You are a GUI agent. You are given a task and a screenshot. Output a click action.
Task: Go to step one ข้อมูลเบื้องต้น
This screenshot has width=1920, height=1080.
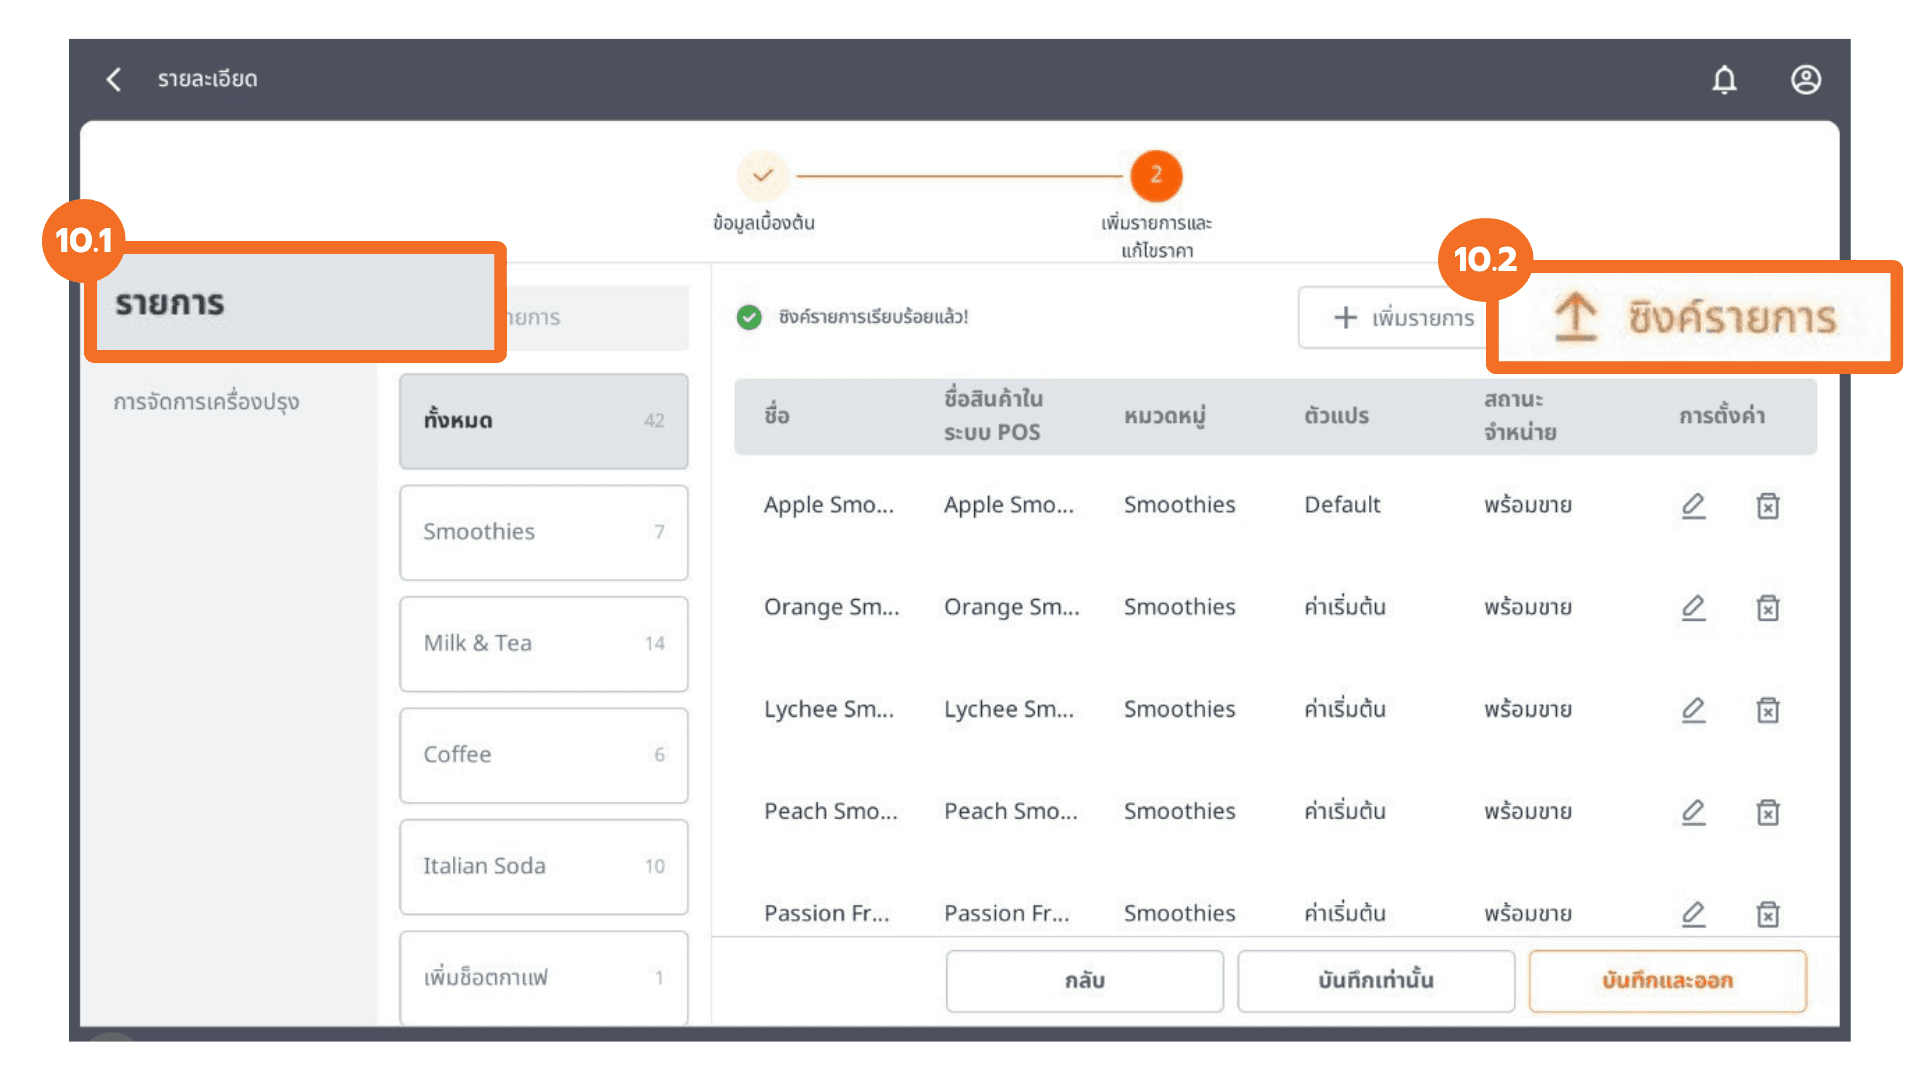[763, 176]
